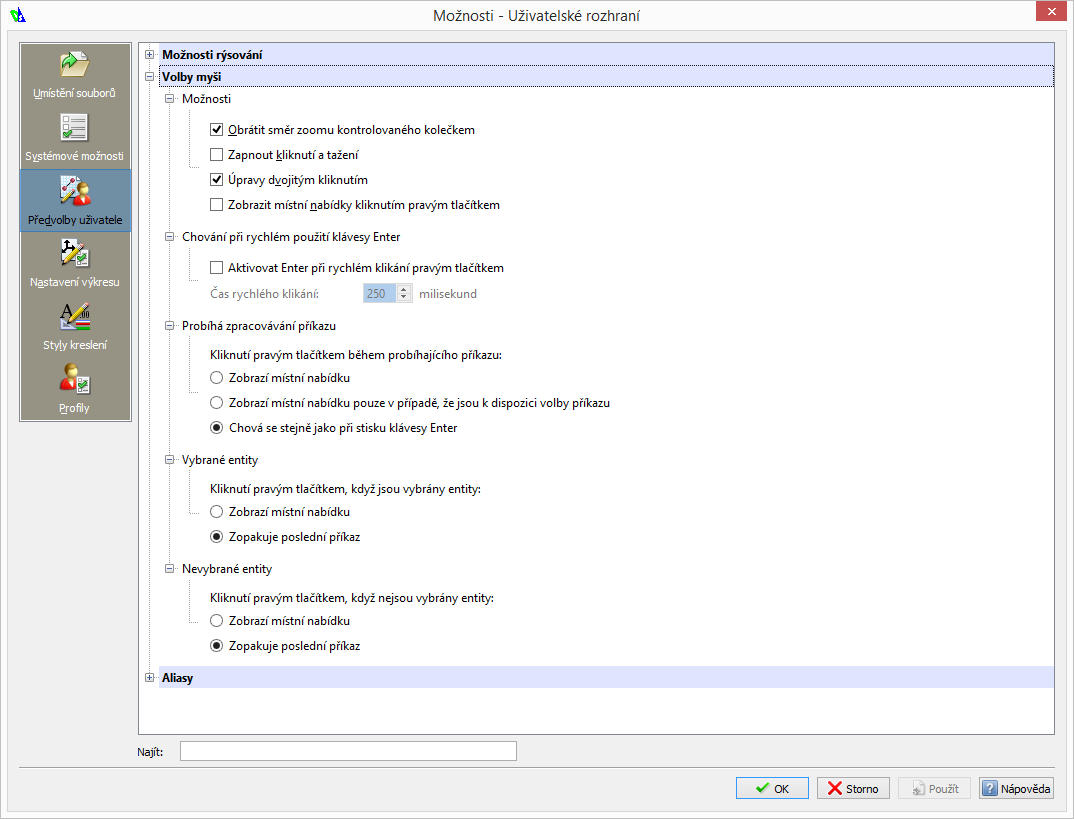Select Zobrazí místní nabídku under Vybrané entity
The image size is (1074, 819).
[216, 512]
